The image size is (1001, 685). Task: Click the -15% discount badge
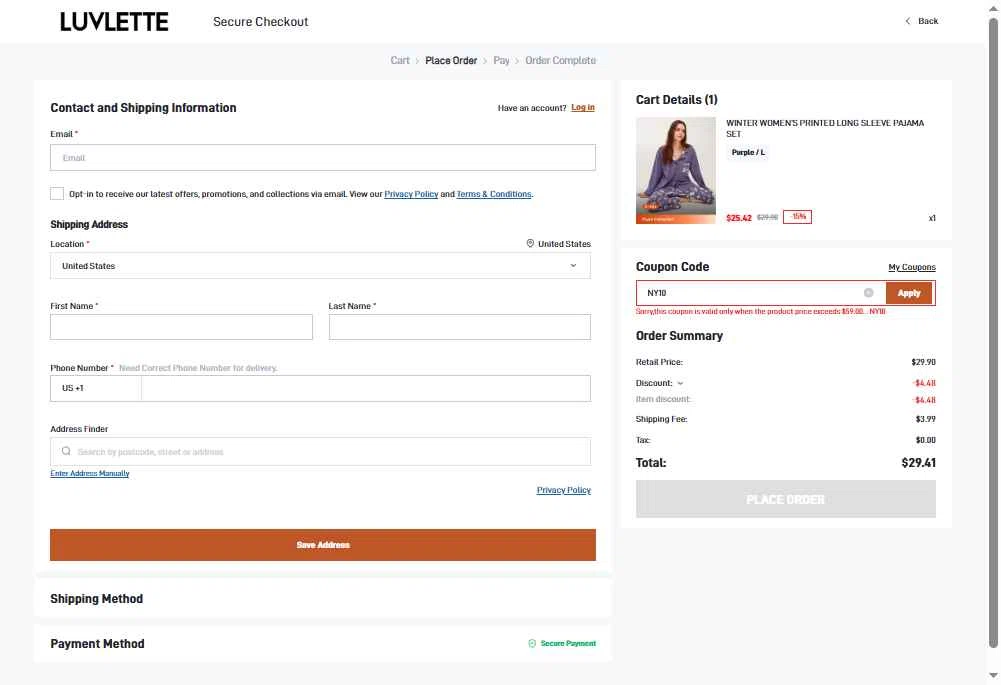click(797, 217)
